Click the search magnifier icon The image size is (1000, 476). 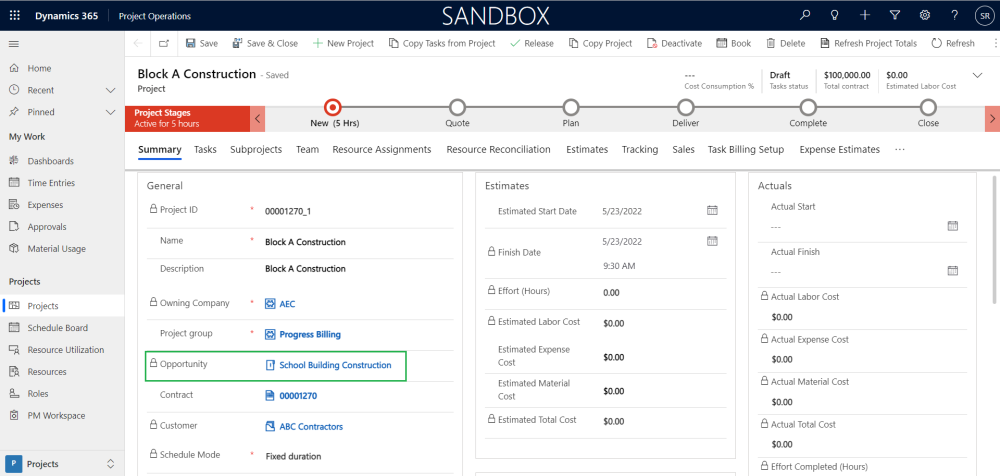tap(805, 16)
